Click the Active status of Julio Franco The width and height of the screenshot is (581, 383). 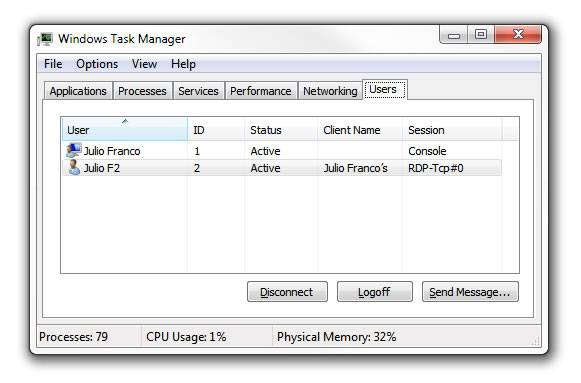click(265, 151)
